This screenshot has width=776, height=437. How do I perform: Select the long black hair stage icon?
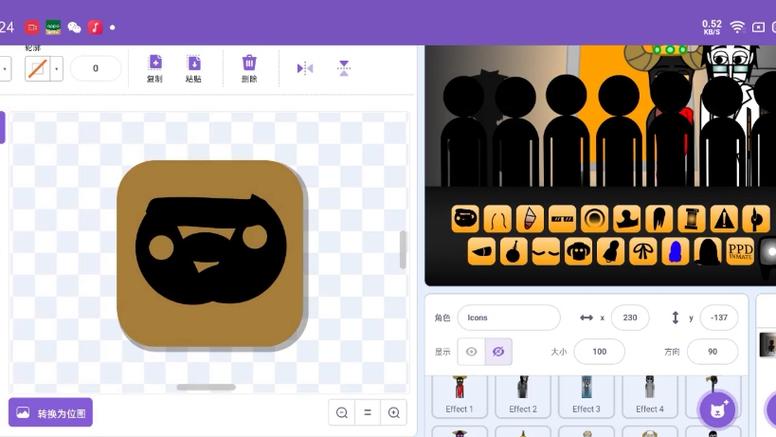(708, 251)
